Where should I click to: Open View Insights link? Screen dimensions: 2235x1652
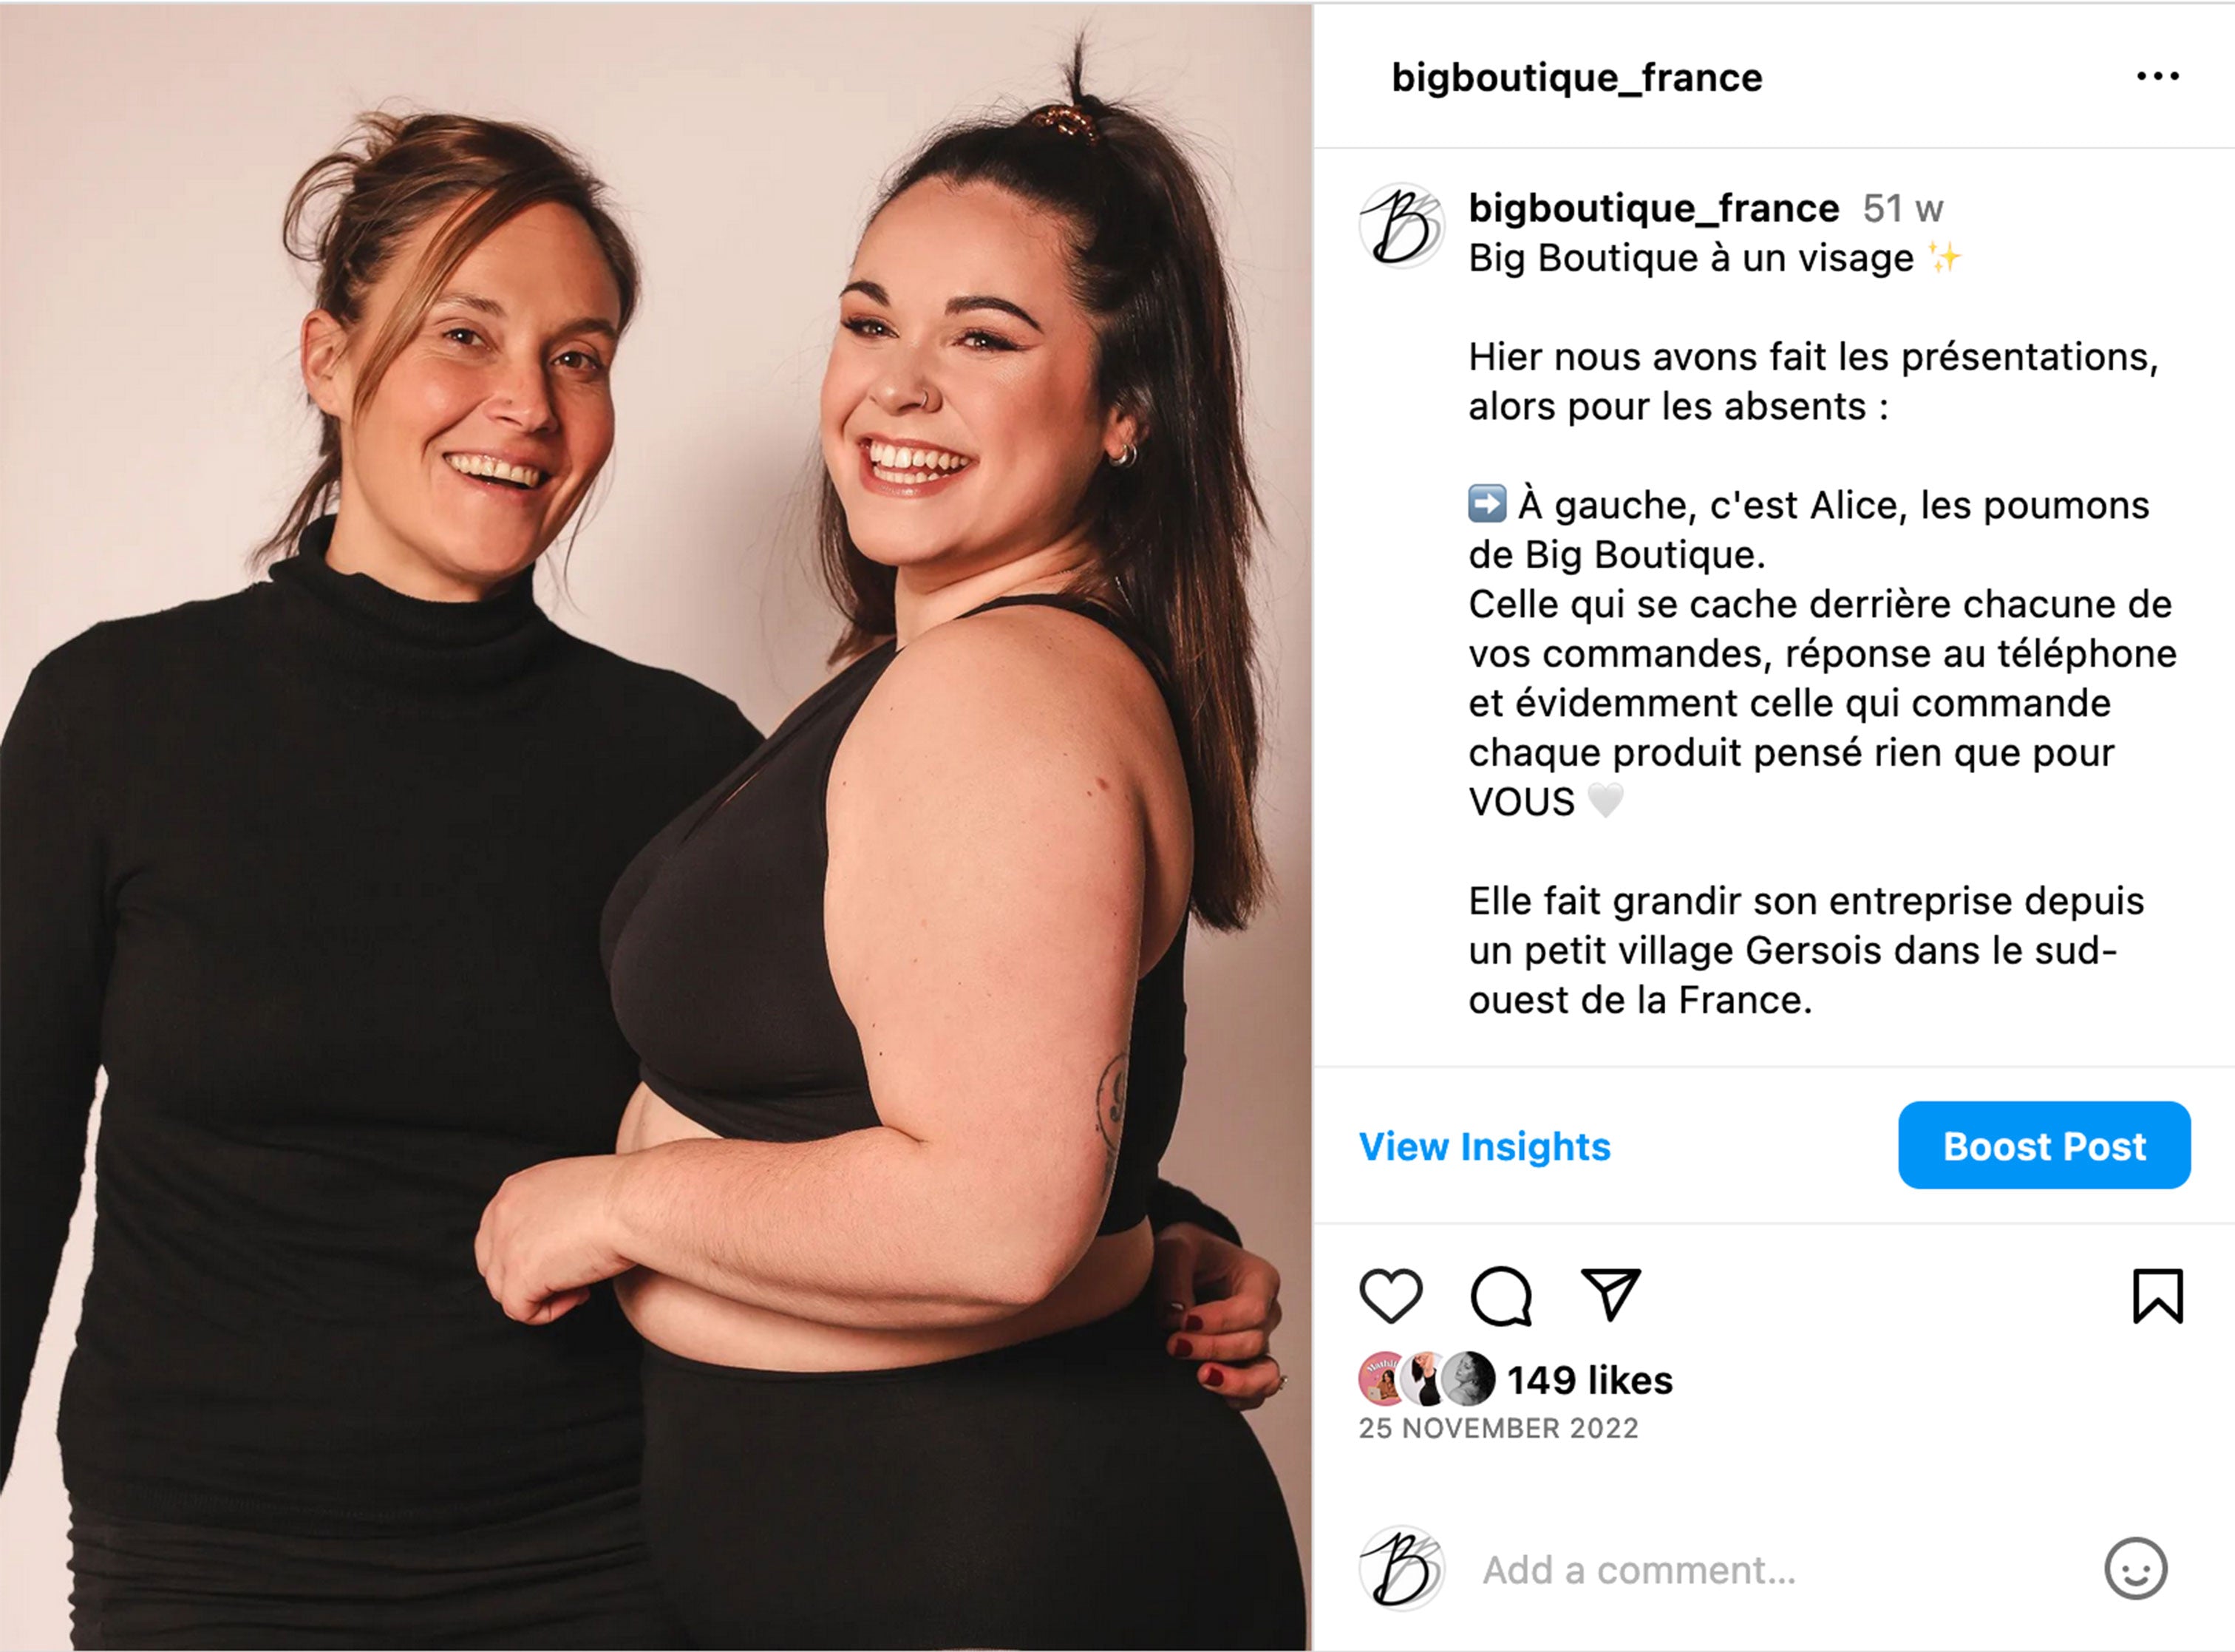point(1484,1146)
